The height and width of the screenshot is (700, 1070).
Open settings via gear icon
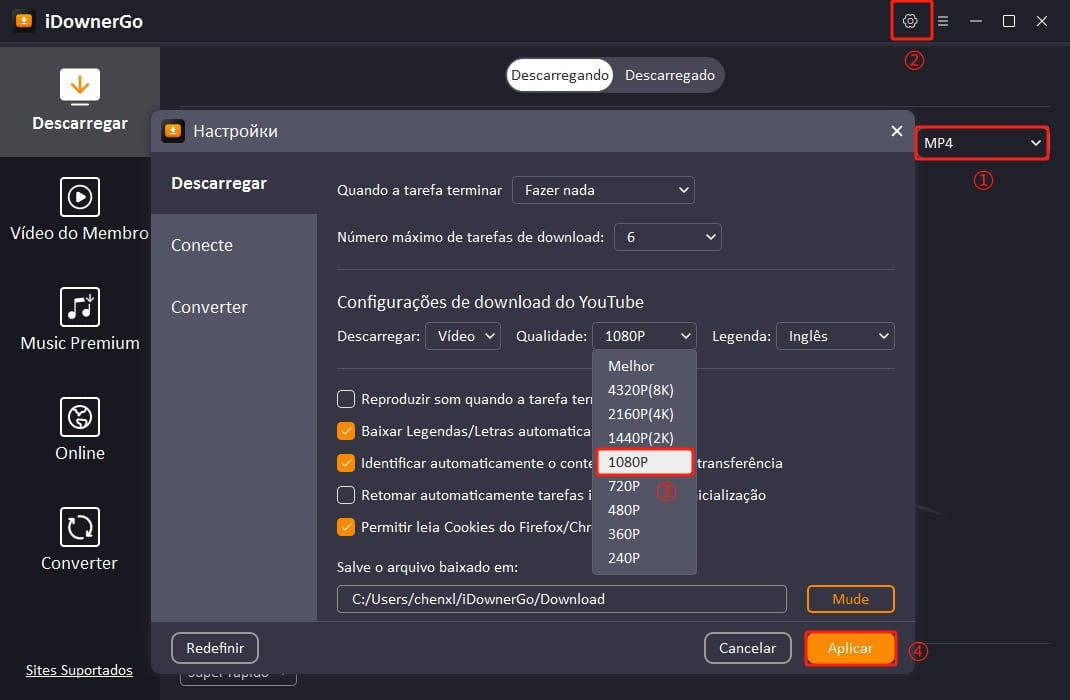tap(910, 21)
